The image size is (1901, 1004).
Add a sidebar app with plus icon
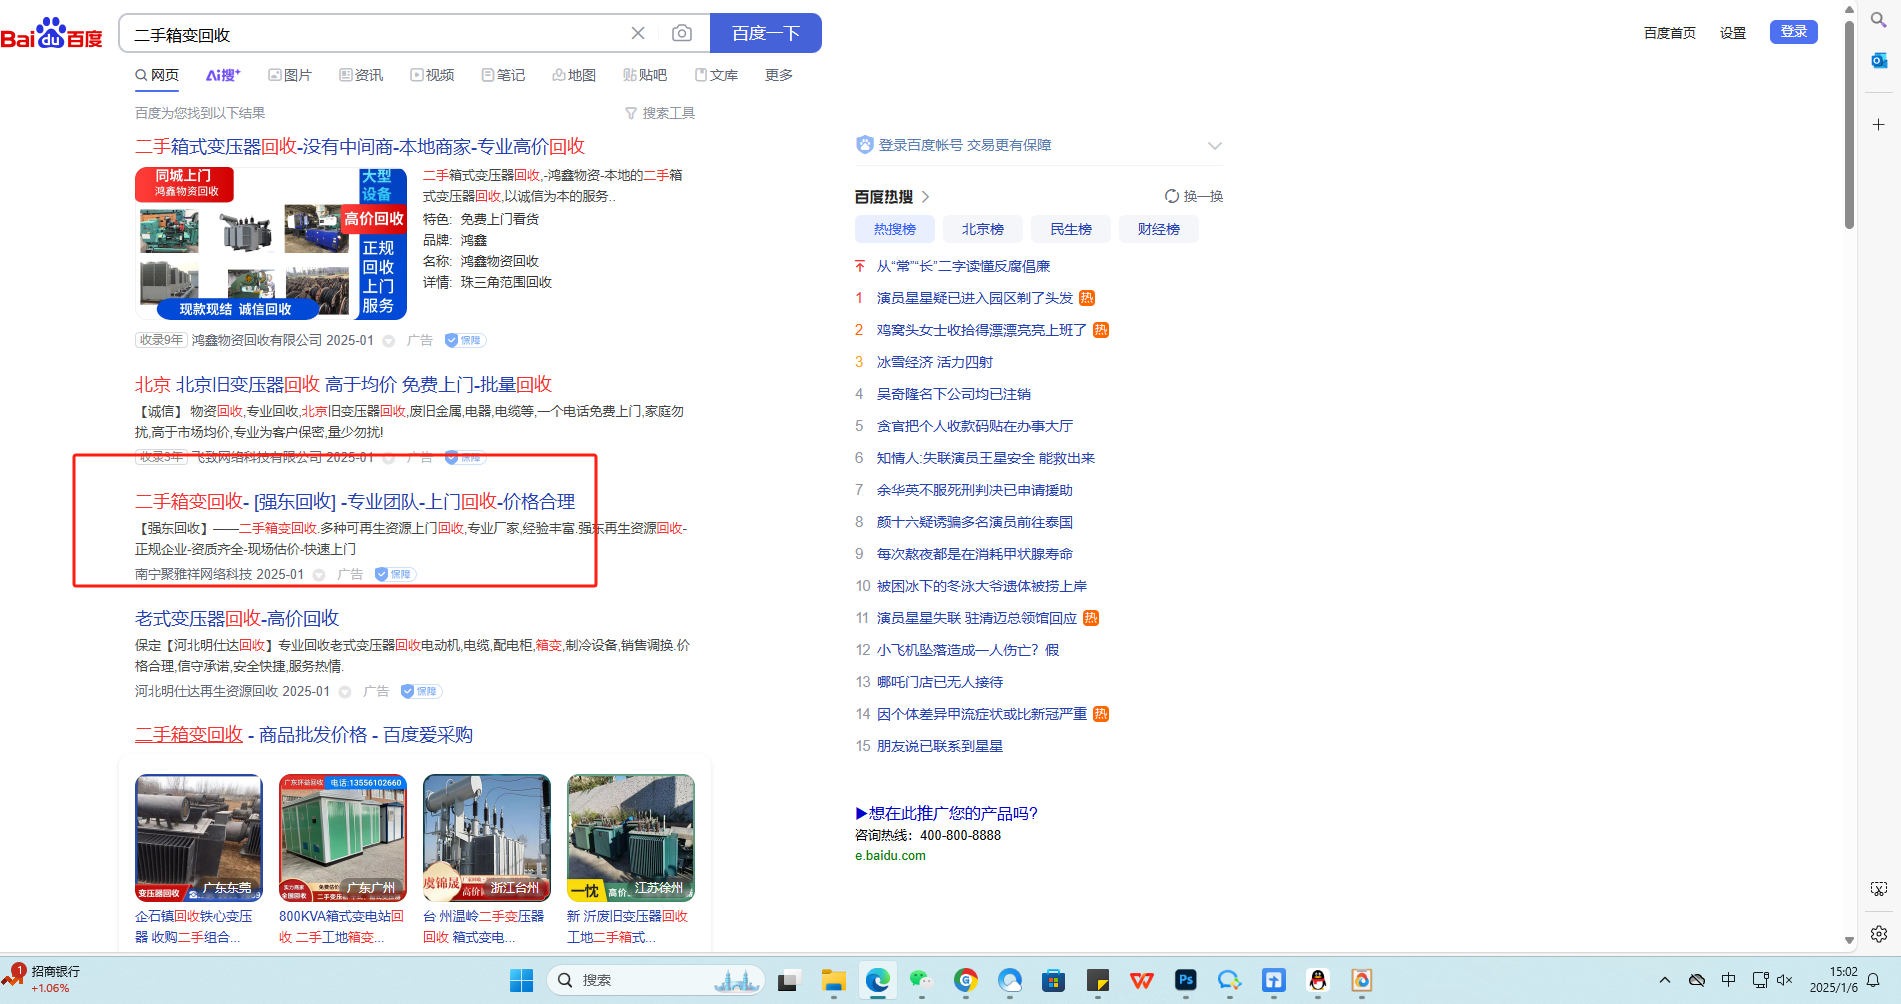click(x=1879, y=125)
